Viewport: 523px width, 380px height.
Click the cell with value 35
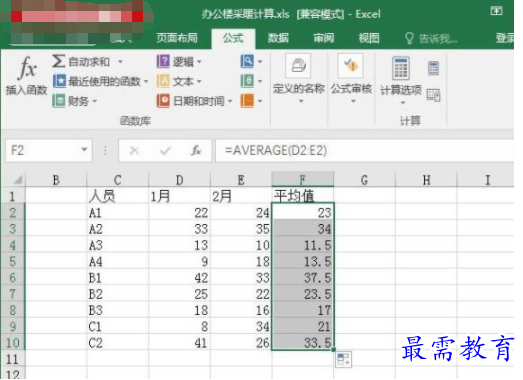point(241,229)
